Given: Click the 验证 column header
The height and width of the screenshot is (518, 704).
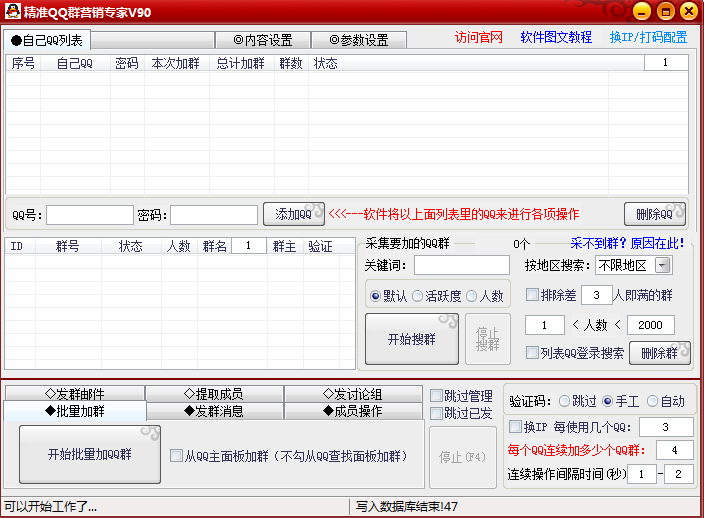Looking at the screenshot, I should [321, 246].
